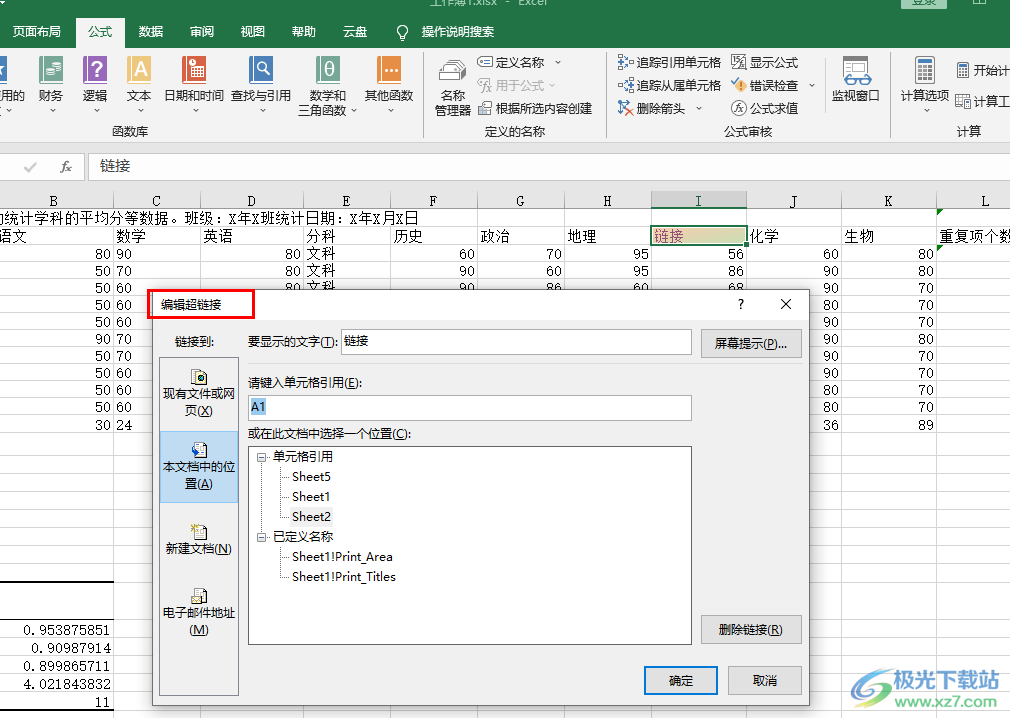Click the 要显示的文字 text field
Screen dimensions: 1010x718
(517, 341)
